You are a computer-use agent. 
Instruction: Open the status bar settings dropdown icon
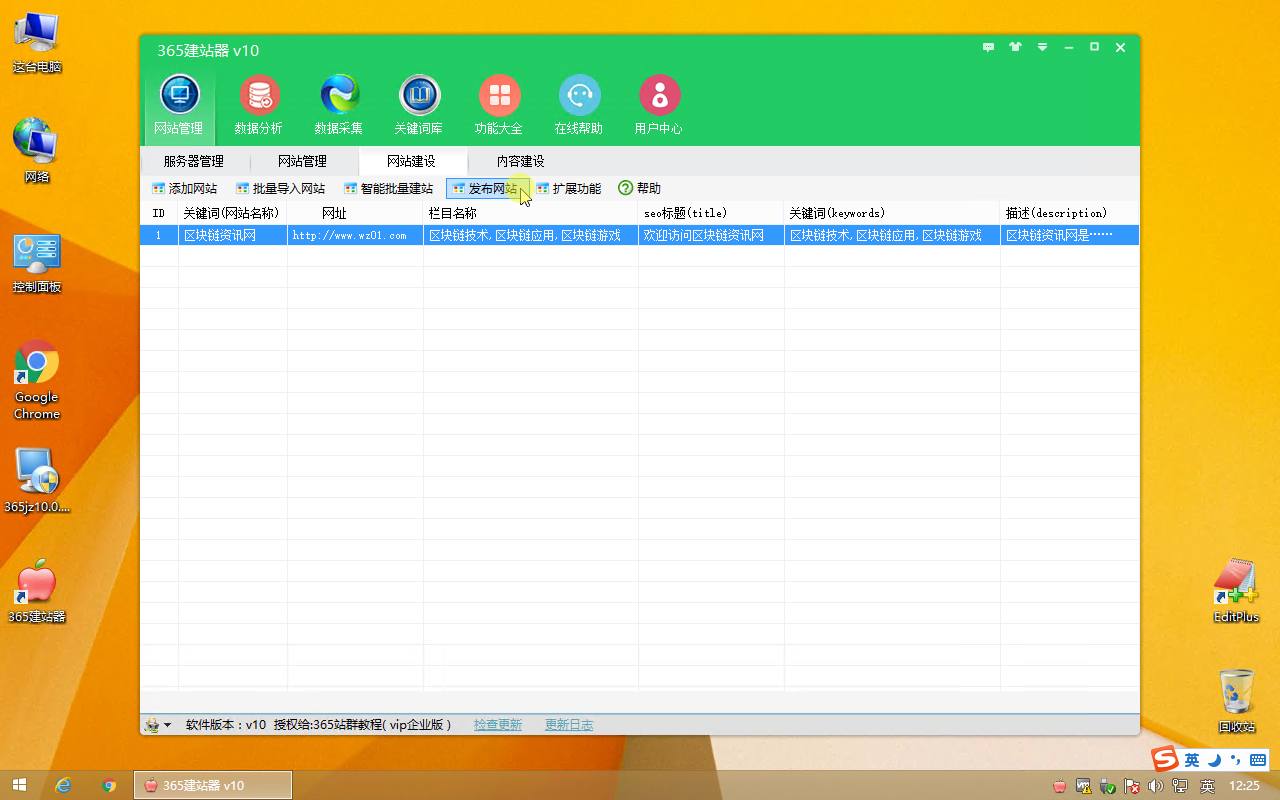157,724
